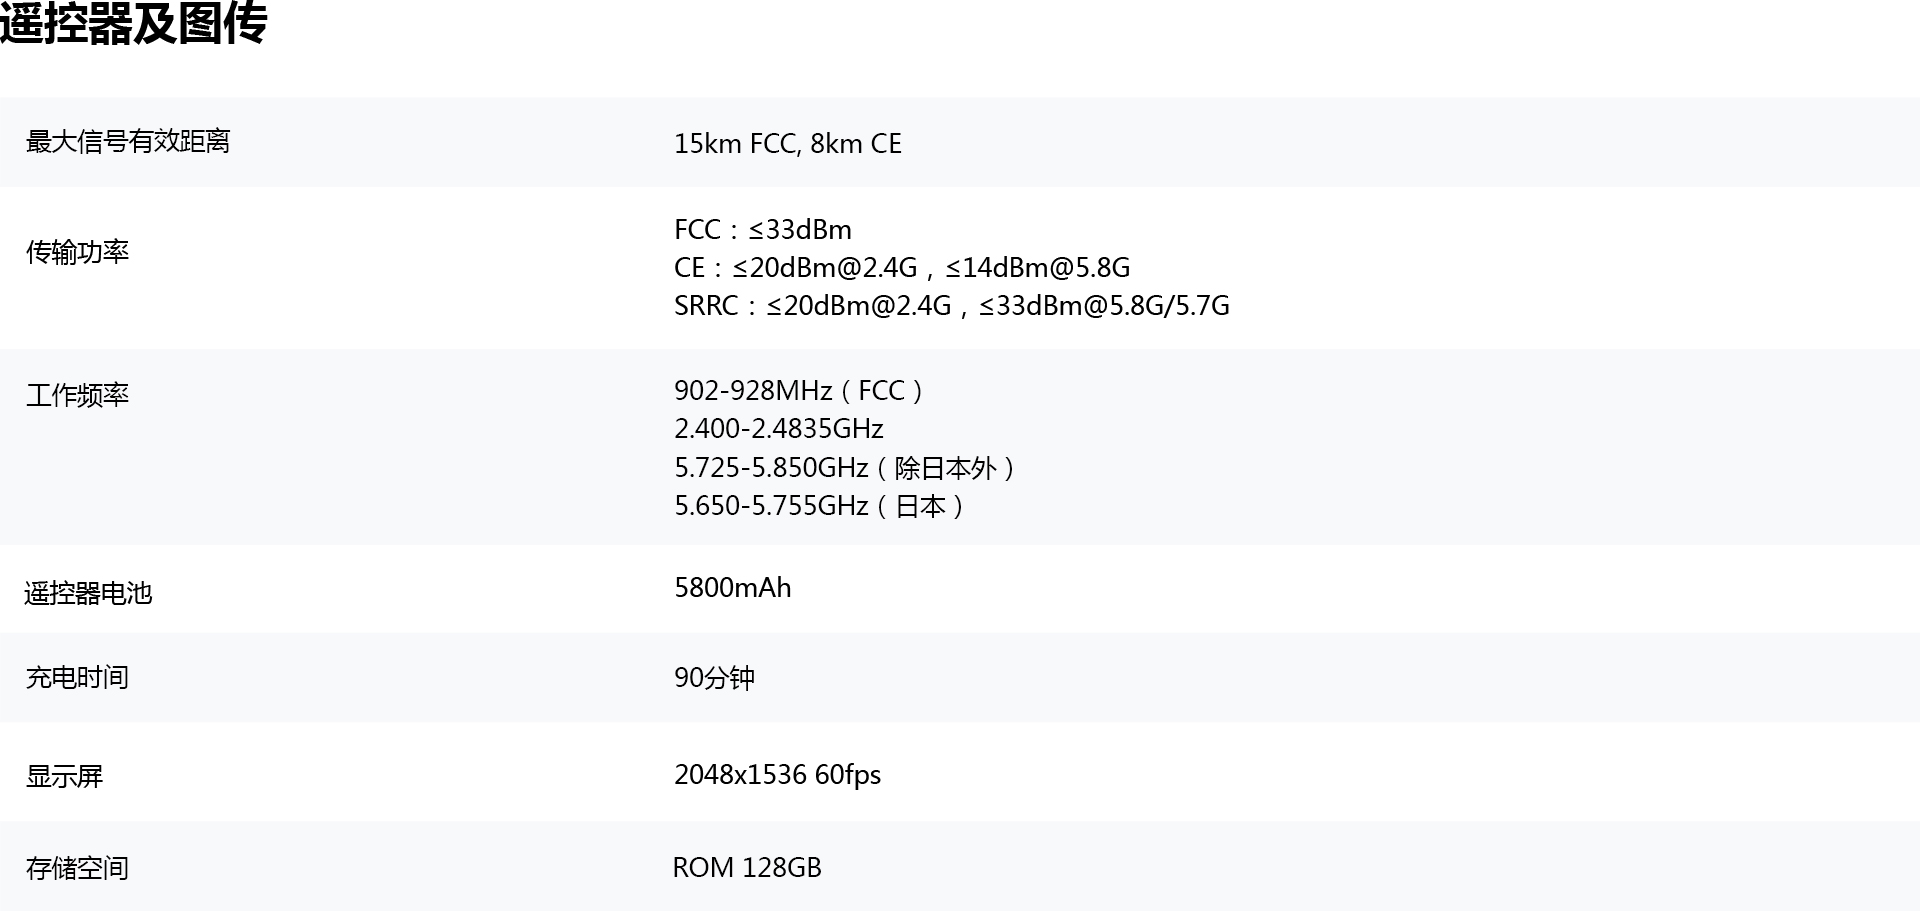Click the FCC: ≤33dBm power line
This screenshot has height=911, width=1920.
763,230
